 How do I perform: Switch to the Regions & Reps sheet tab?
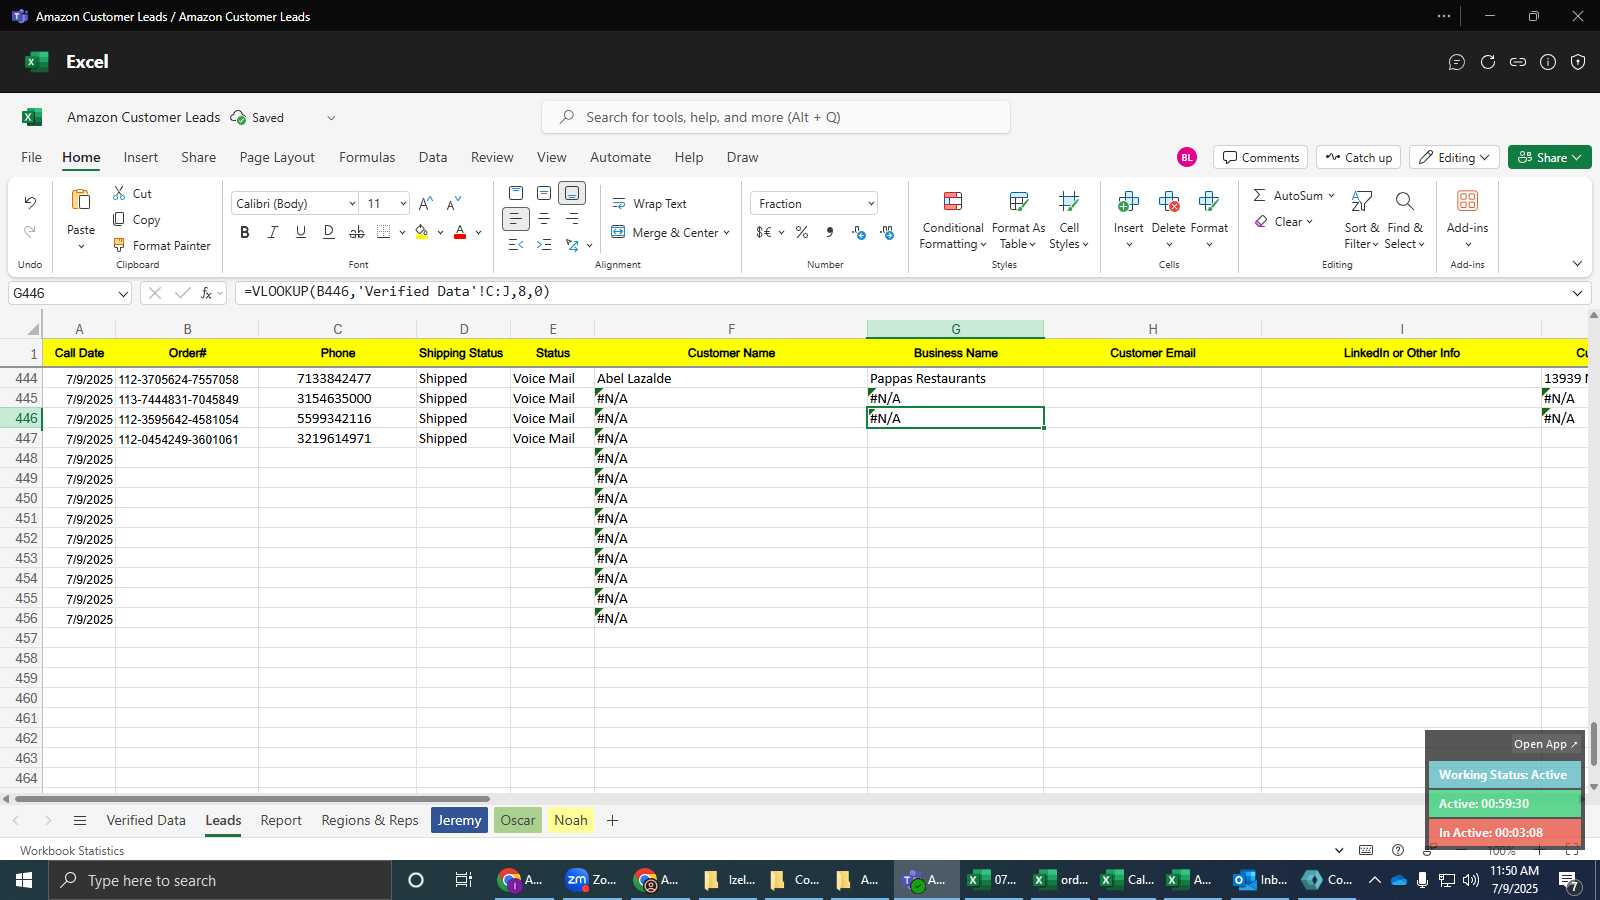tap(370, 820)
